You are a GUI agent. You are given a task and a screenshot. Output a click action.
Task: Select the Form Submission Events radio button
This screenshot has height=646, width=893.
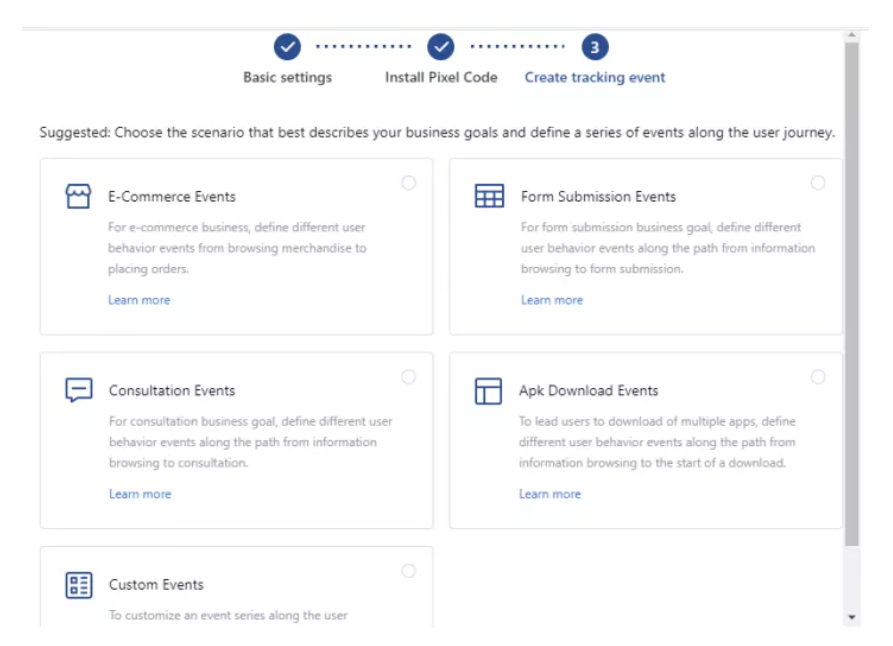(x=818, y=183)
